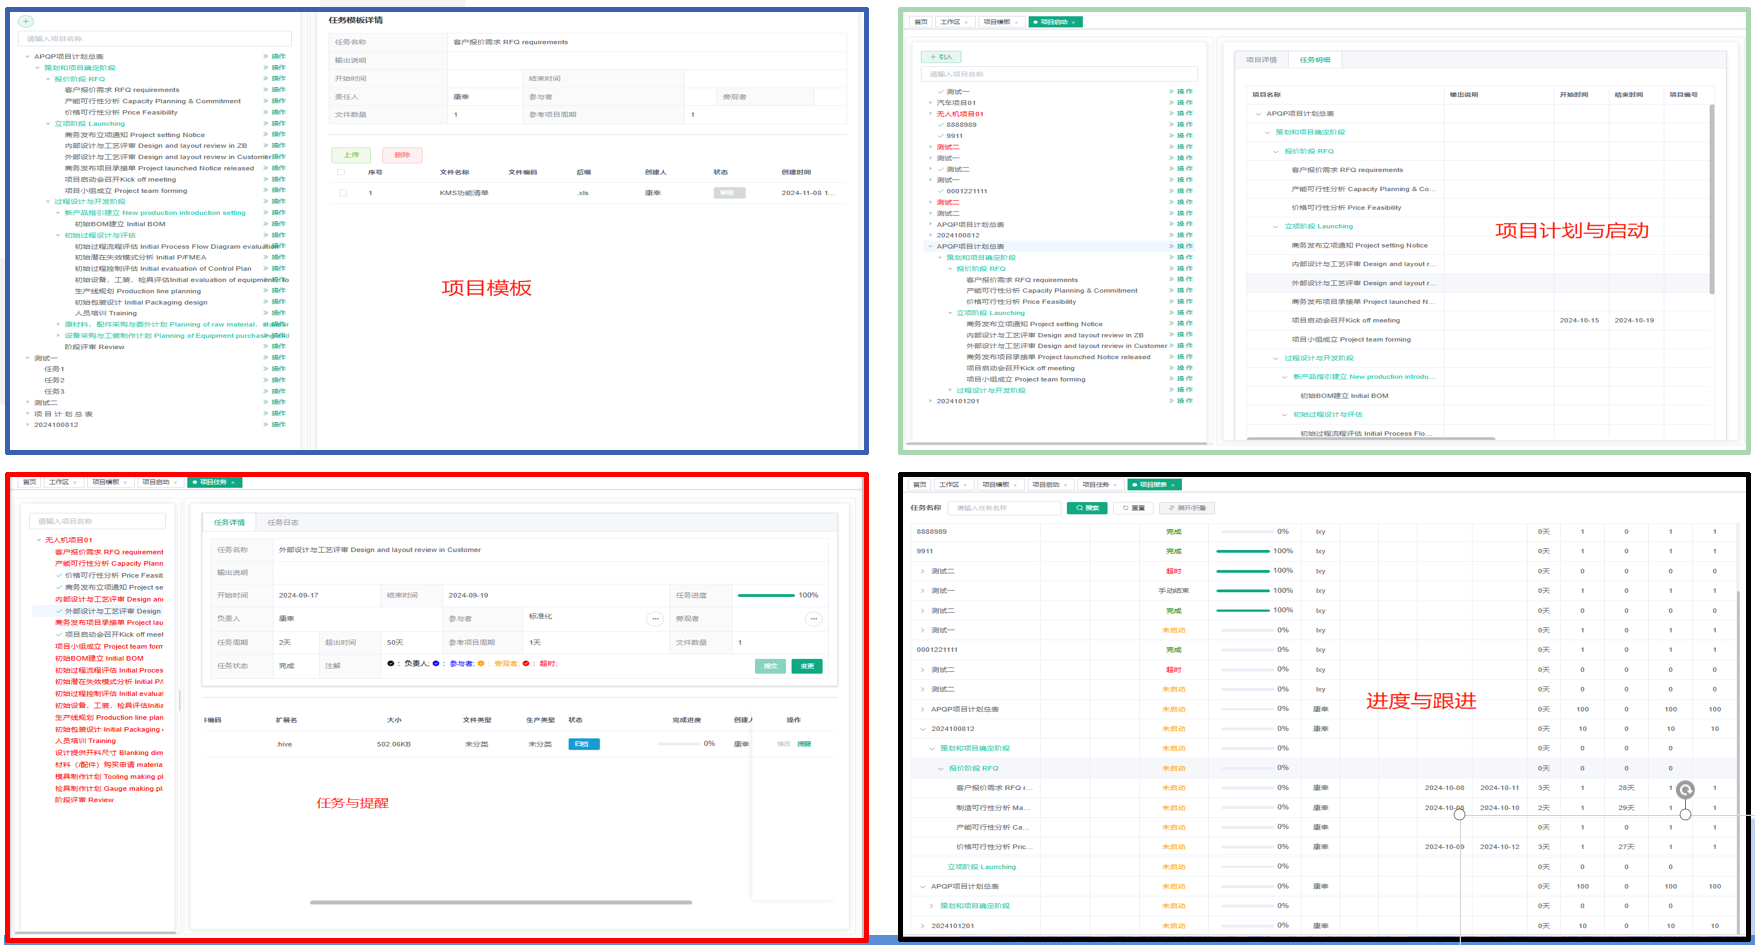Click the vertical scrollbar of the 任务明细 table
The height and width of the screenshot is (945, 1755).
click(1711, 200)
